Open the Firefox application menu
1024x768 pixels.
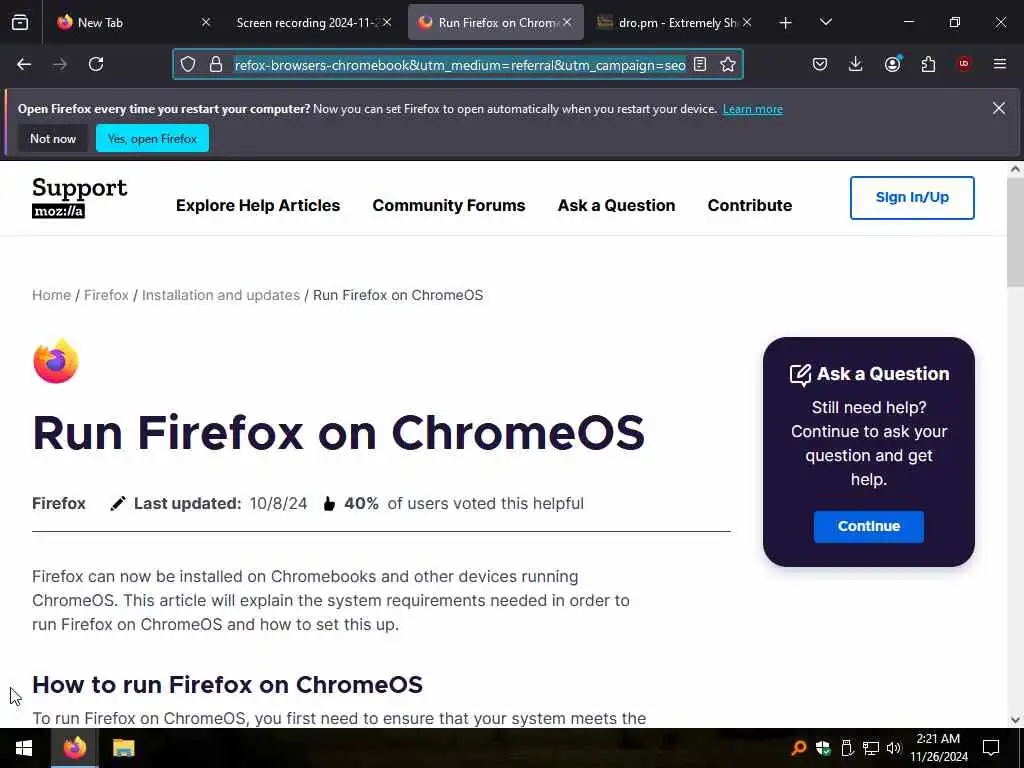click(x=1000, y=64)
